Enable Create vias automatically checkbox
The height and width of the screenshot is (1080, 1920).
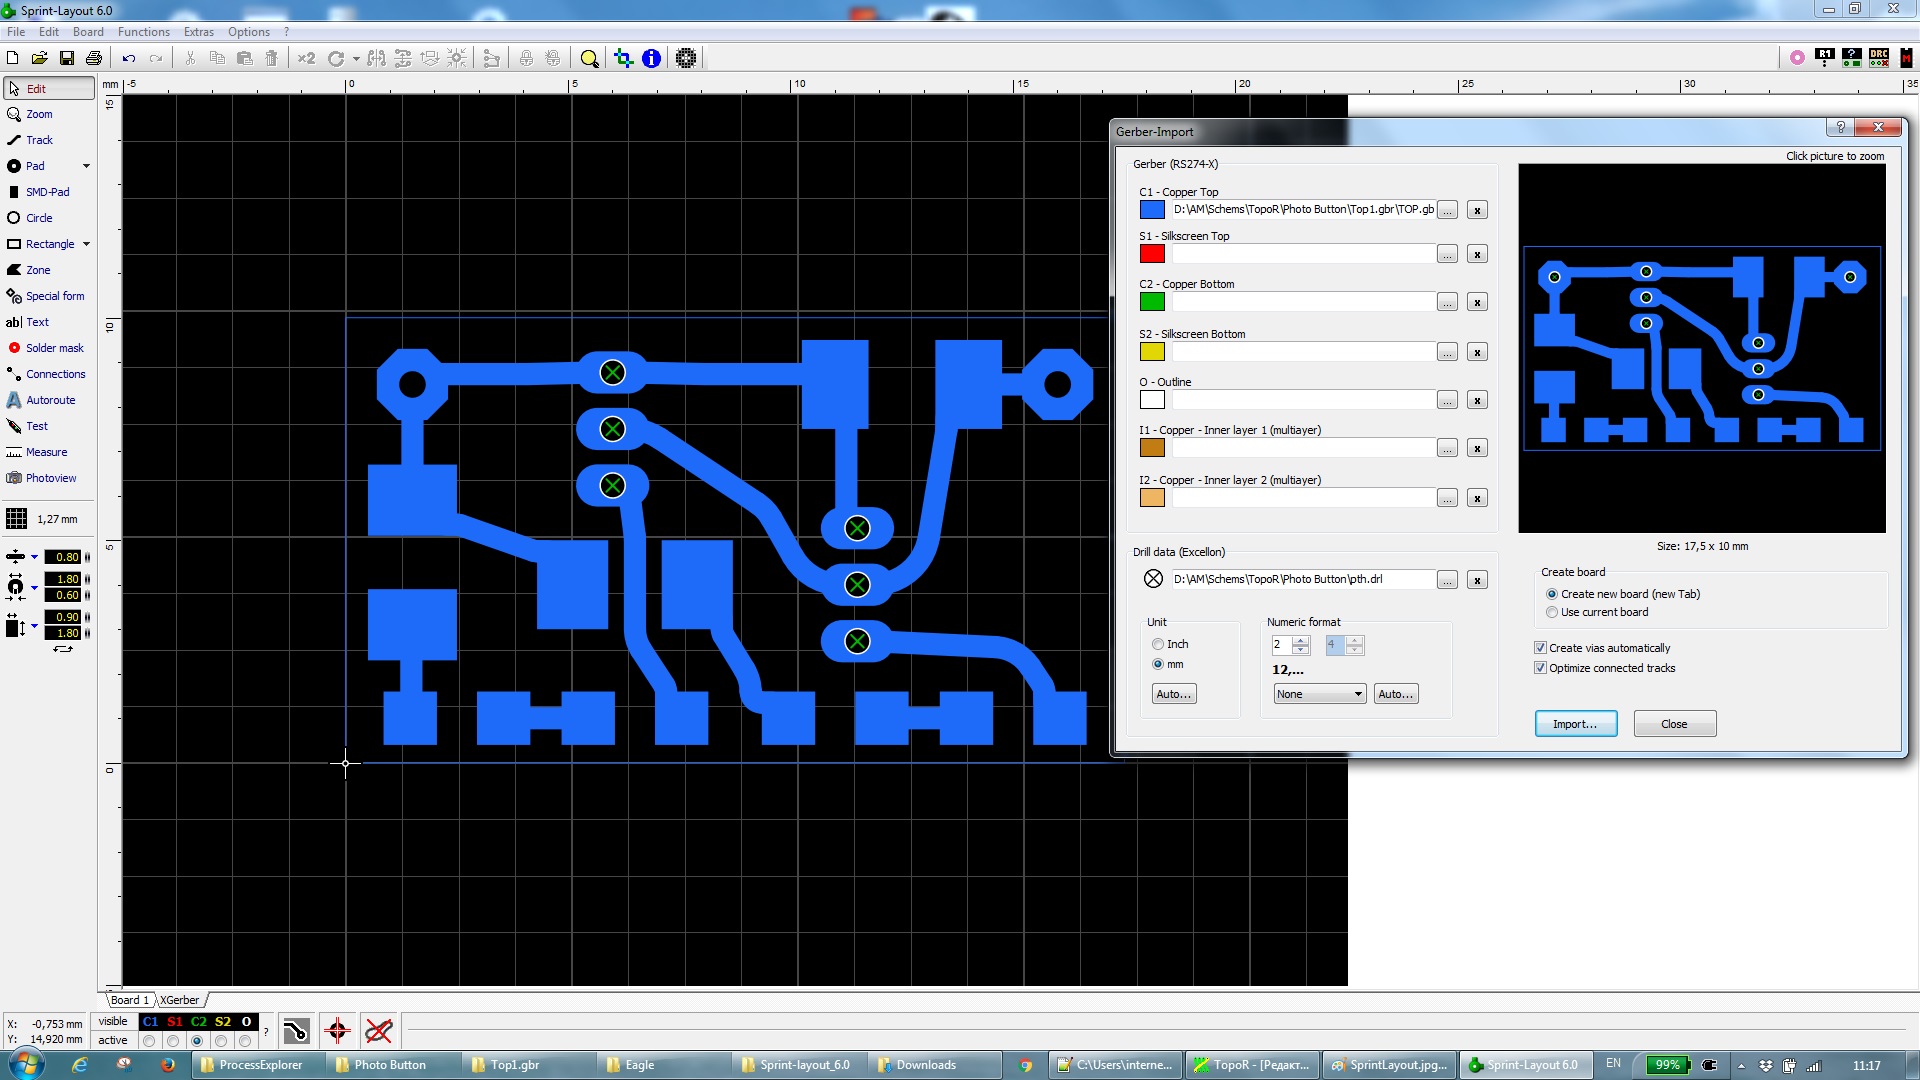pyautogui.click(x=1540, y=648)
